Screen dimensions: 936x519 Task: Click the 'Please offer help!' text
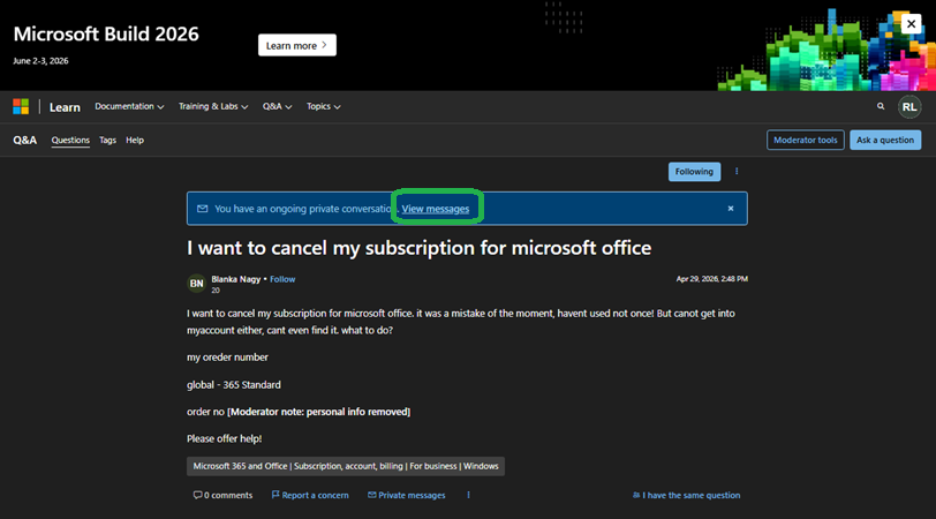click(224, 438)
